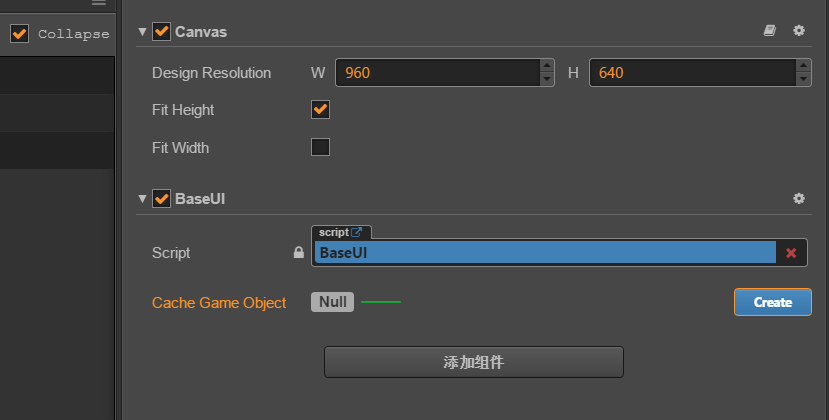This screenshot has width=829, height=420.
Task: Click the script open-link icon above BaseUI field
Action: (x=357, y=232)
